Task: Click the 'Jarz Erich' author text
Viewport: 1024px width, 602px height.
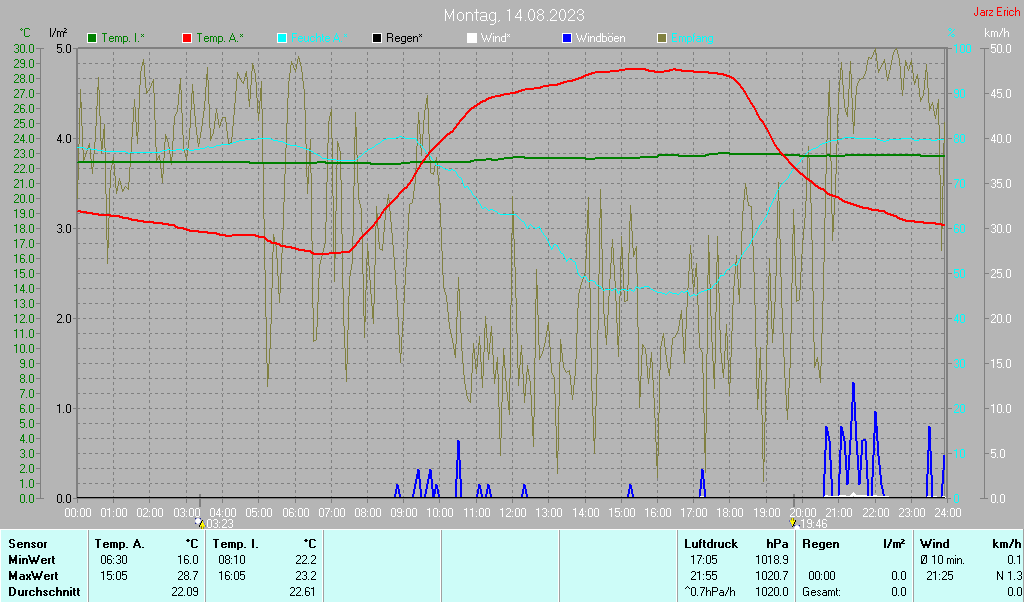Action: click(996, 12)
